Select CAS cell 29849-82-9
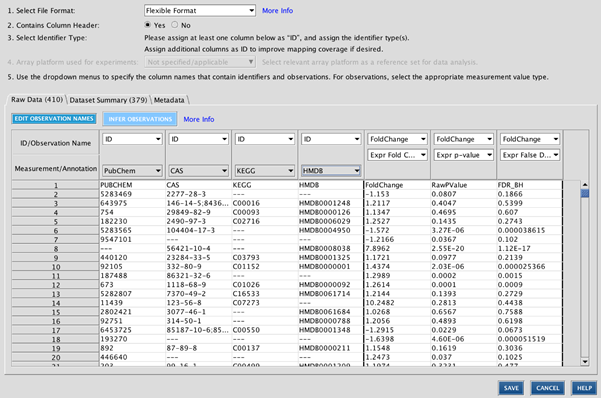 click(199, 212)
